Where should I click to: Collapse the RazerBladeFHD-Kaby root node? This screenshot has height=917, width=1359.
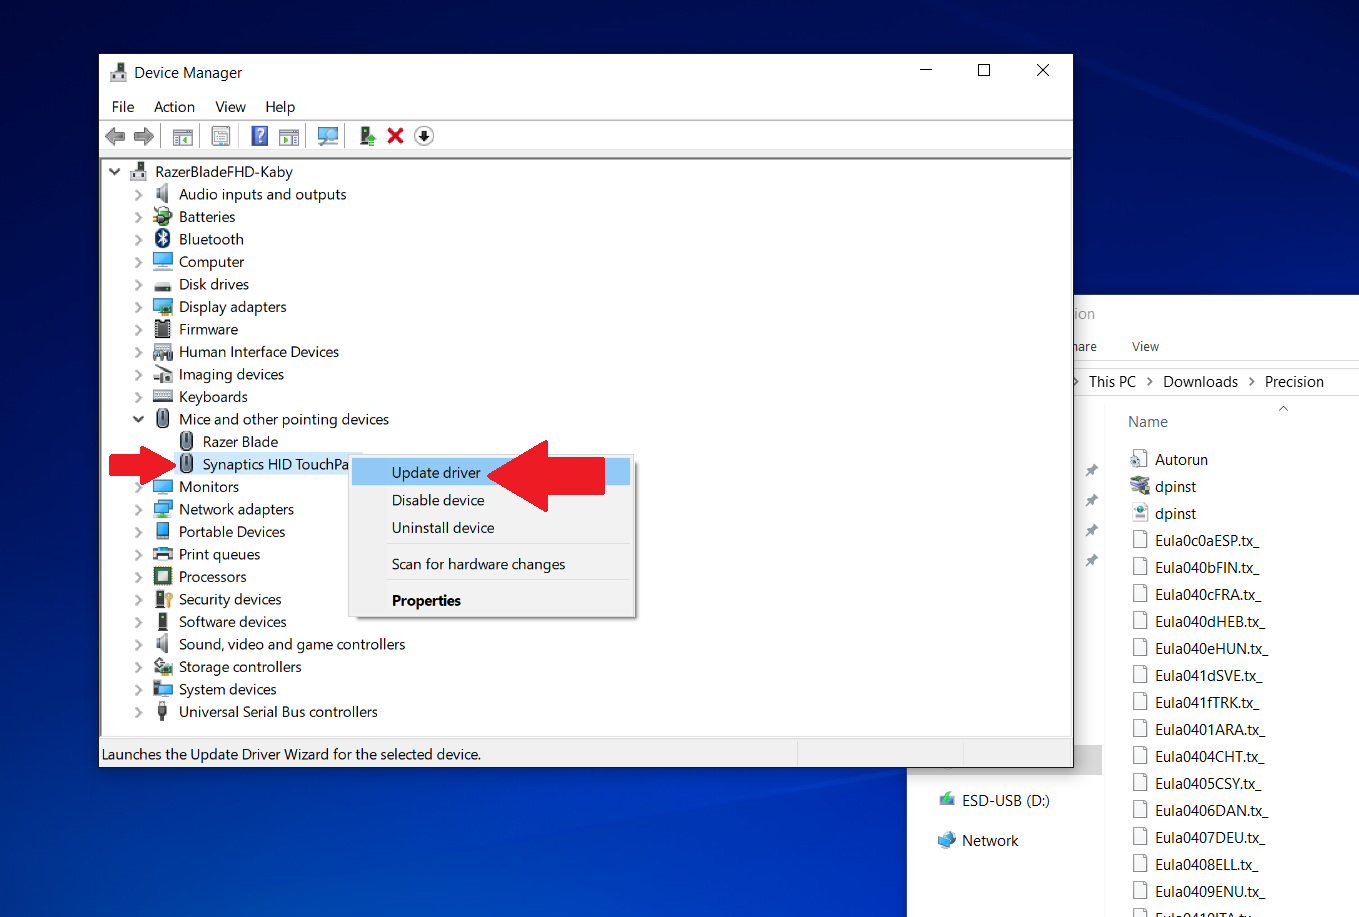pos(115,172)
